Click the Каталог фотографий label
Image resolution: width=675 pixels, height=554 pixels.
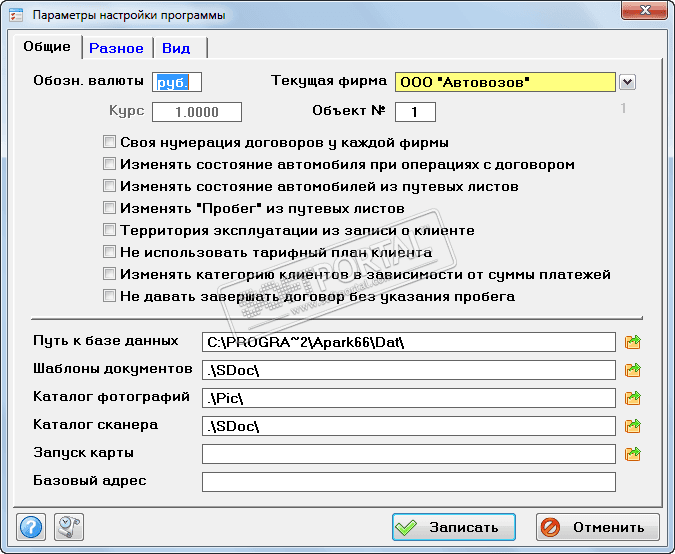coord(111,397)
